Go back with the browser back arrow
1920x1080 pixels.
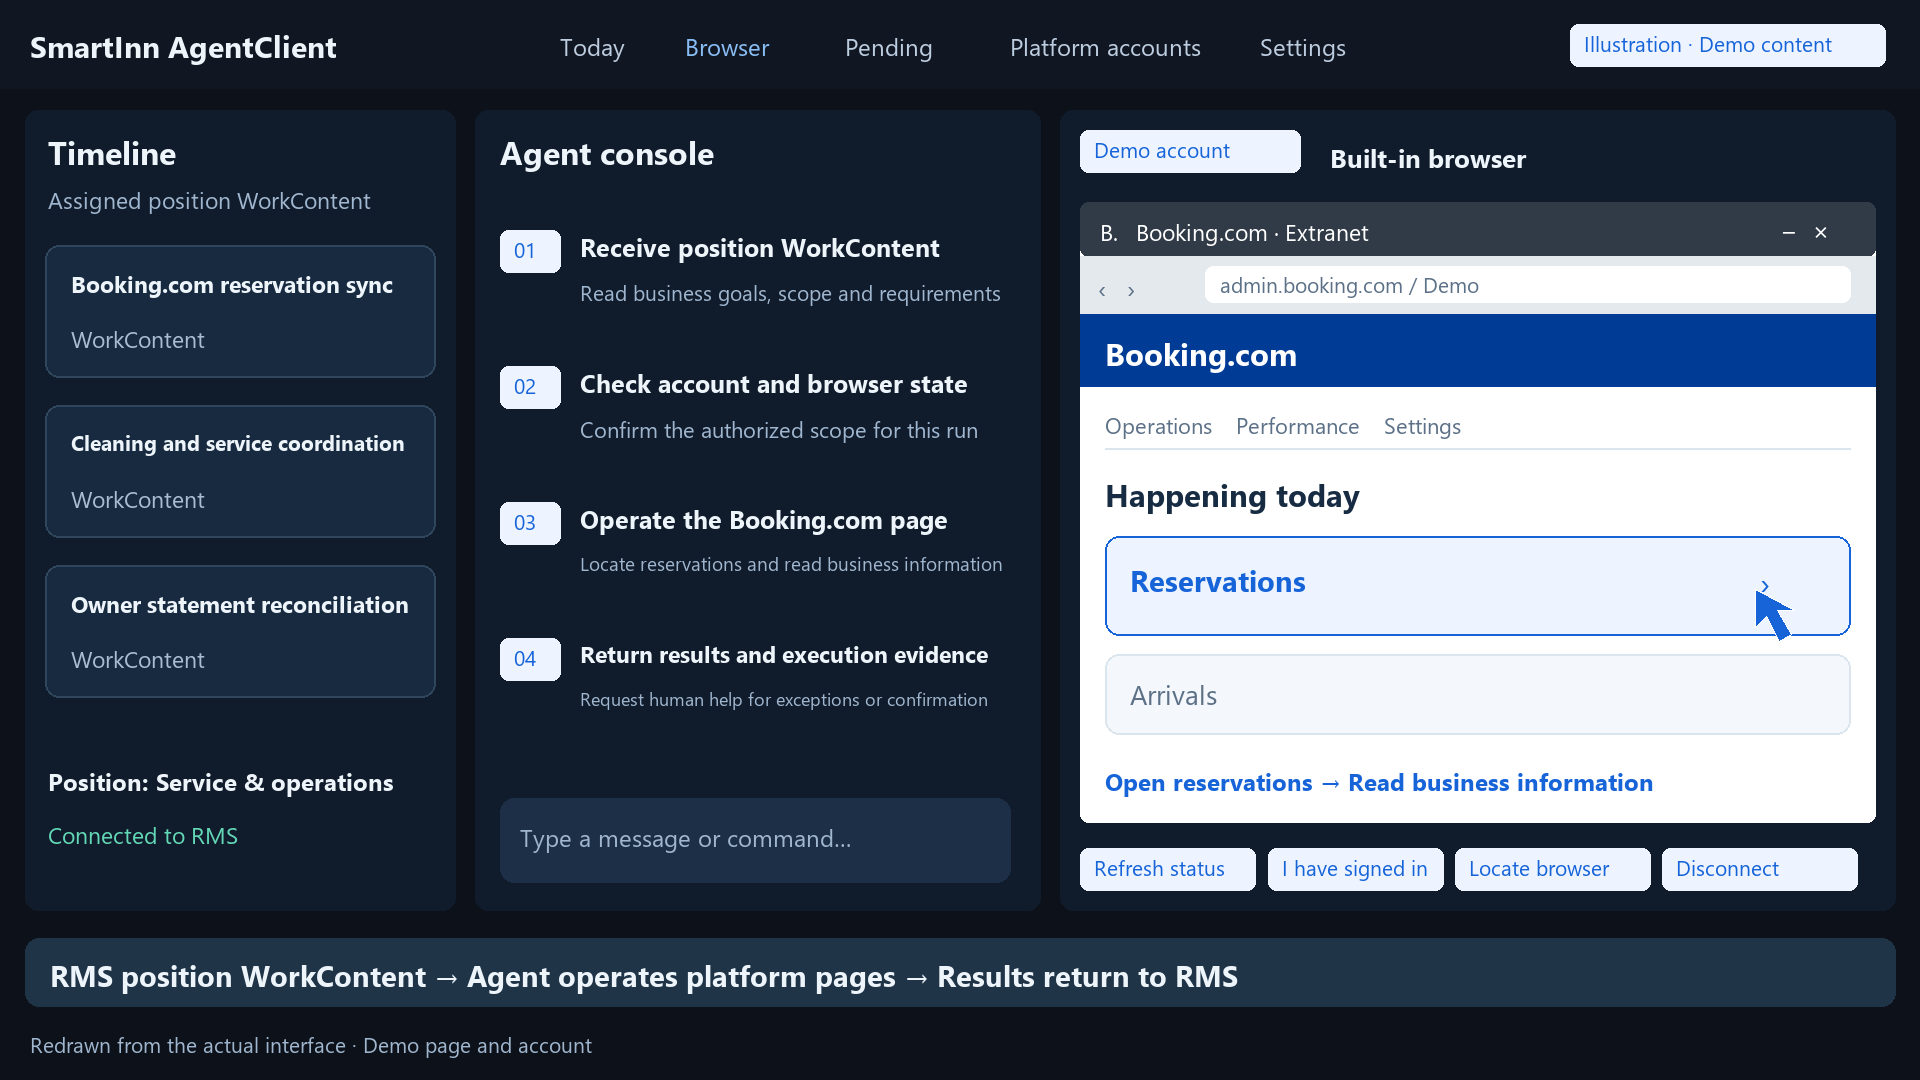1102,291
